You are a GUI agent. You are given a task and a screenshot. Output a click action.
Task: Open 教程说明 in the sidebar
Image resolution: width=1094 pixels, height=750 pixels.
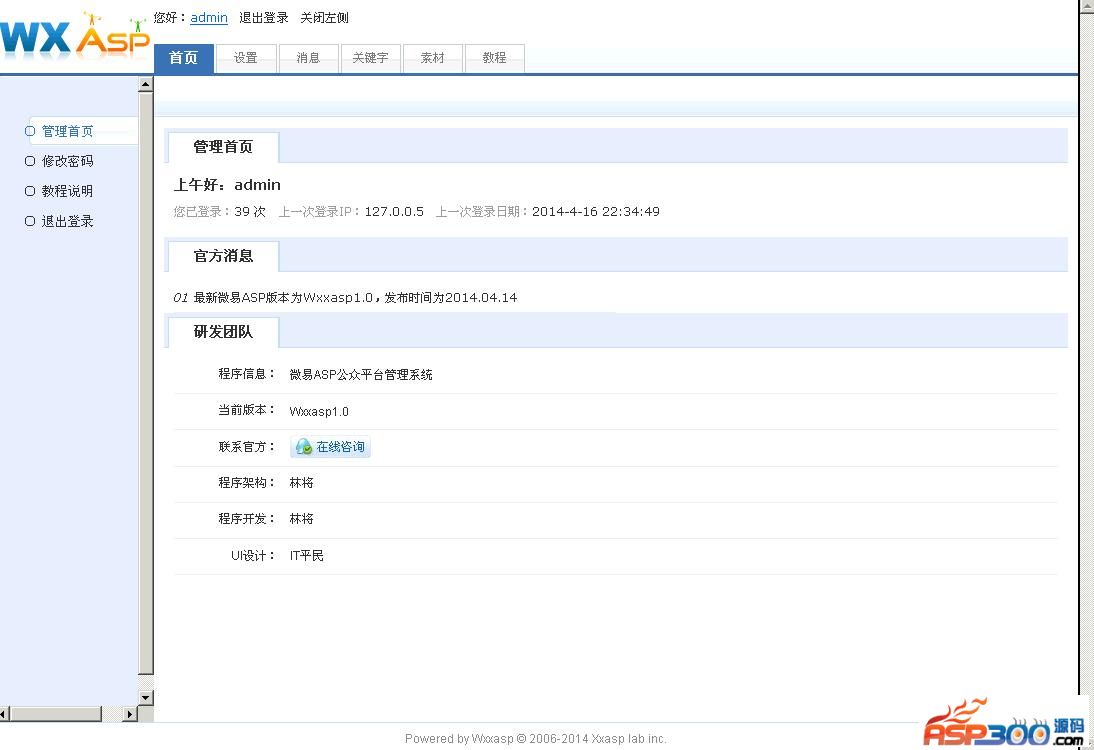67,191
